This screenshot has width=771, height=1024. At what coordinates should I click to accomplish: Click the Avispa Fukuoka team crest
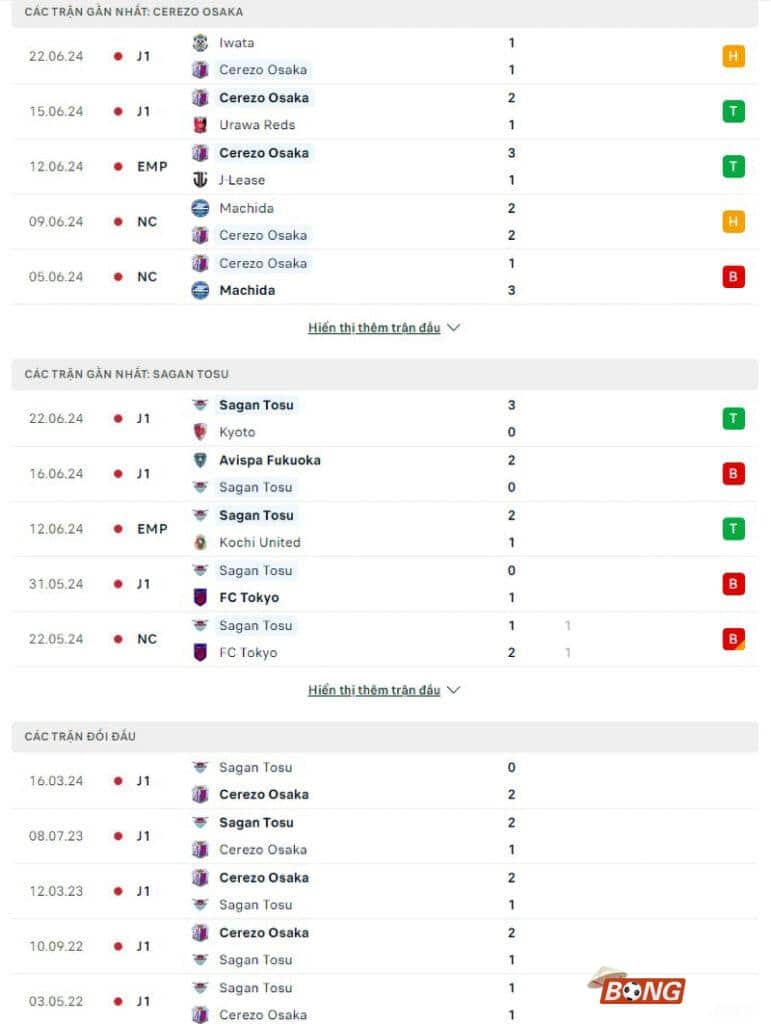point(200,460)
